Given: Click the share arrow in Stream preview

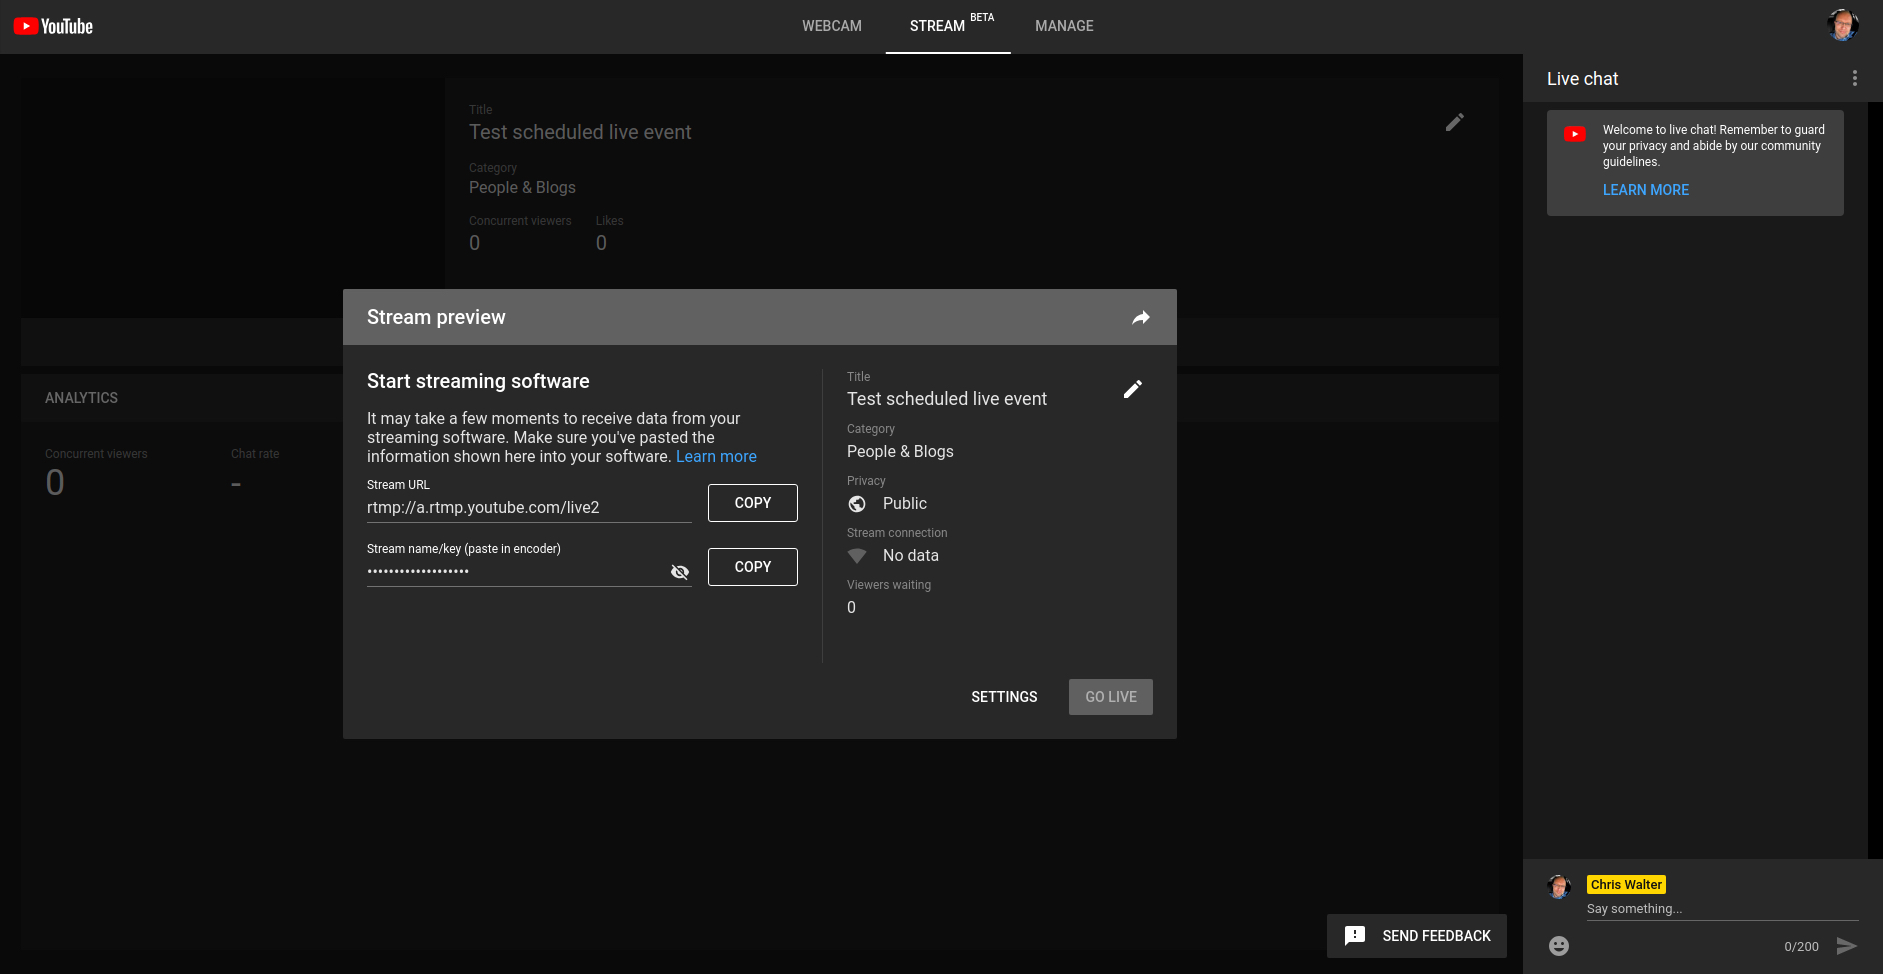Looking at the screenshot, I should click(1140, 318).
